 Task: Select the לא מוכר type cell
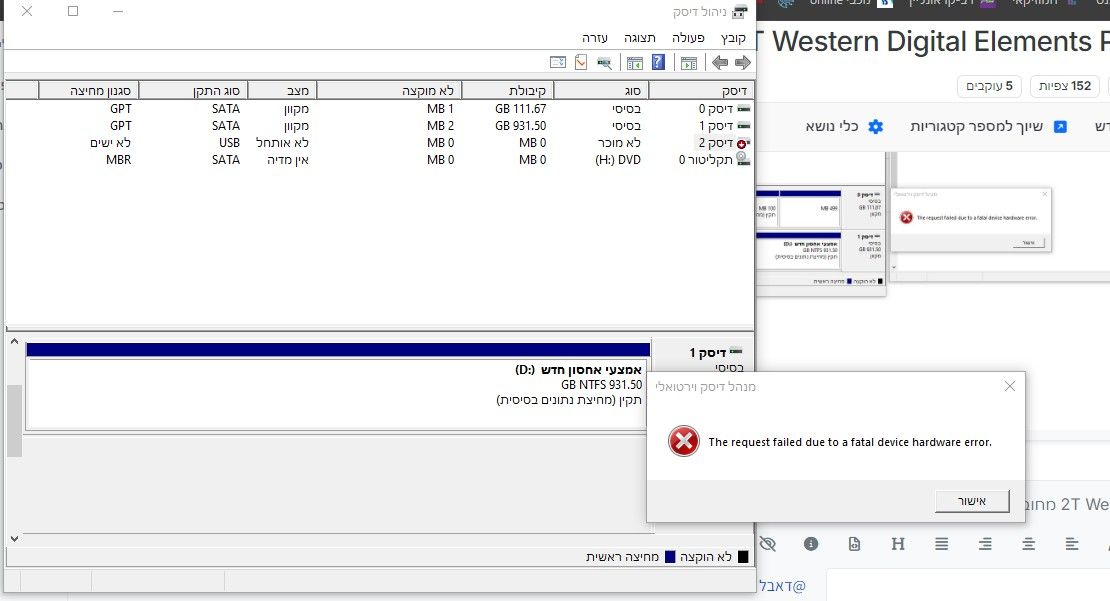tap(618, 142)
